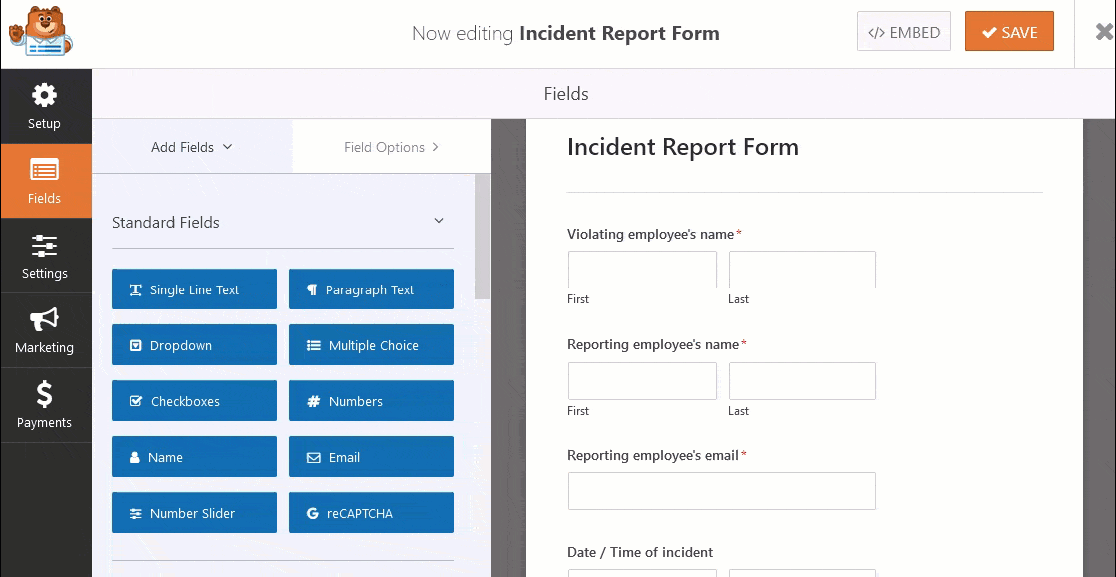Viewport: 1116px width, 577px height.
Task: Click the WPForms bear mascot logo
Action: (41, 33)
